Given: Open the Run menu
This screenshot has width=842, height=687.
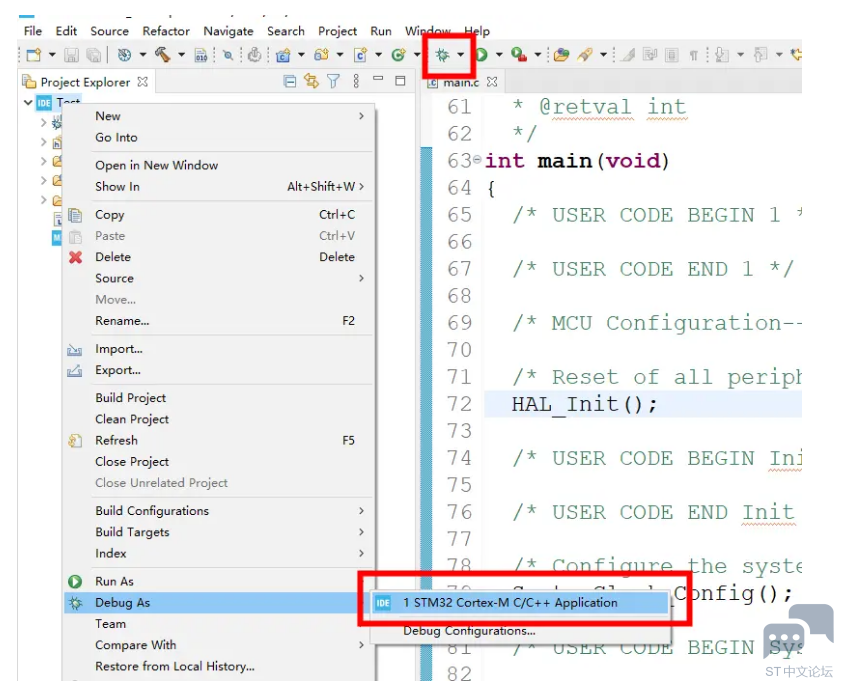Looking at the screenshot, I should [x=381, y=31].
